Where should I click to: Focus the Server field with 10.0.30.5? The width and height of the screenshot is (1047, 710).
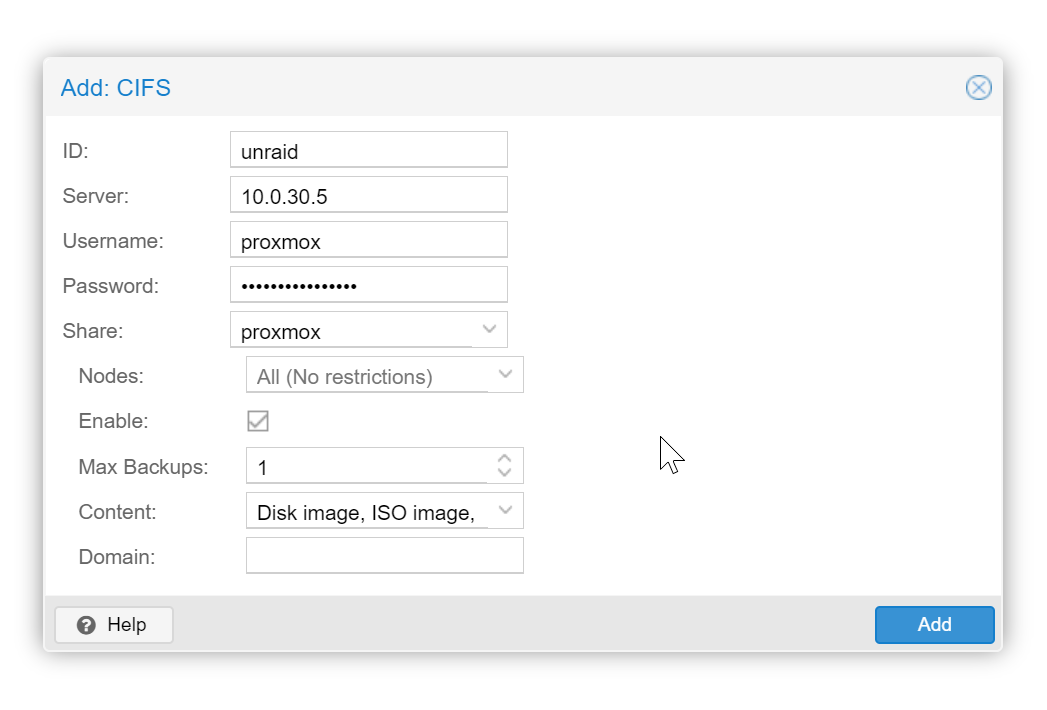pos(369,194)
